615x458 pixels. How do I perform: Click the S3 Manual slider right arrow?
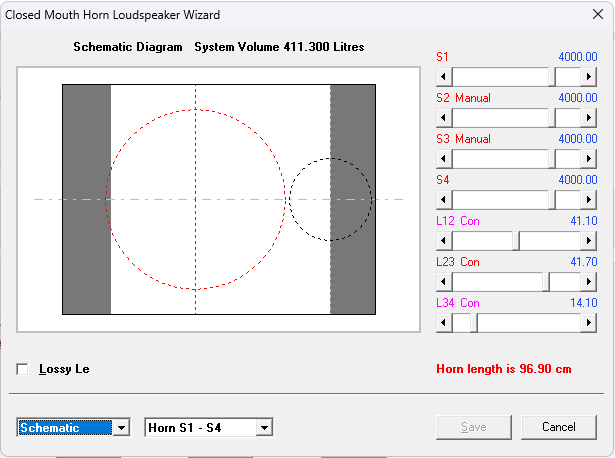[589, 158]
